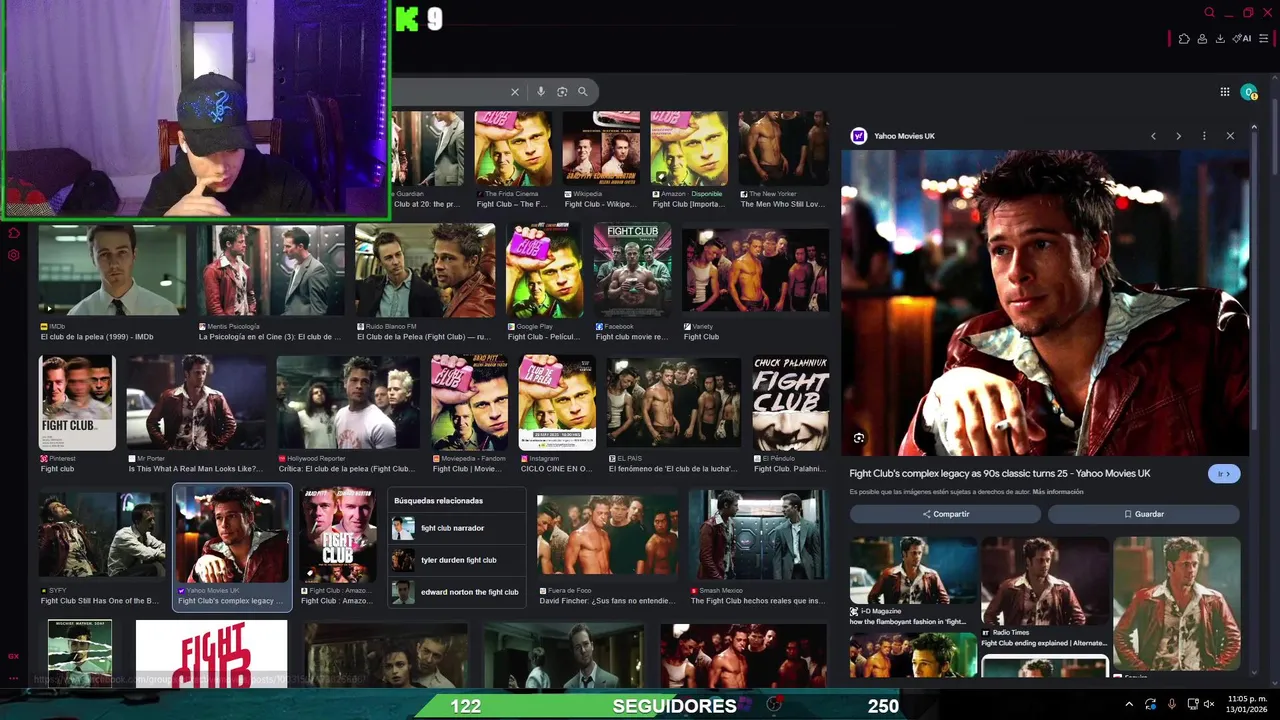Open the Fight Club : Amazon poster thumbnail
Viewport: 1280px width, 720px height.
coord(338,535)
